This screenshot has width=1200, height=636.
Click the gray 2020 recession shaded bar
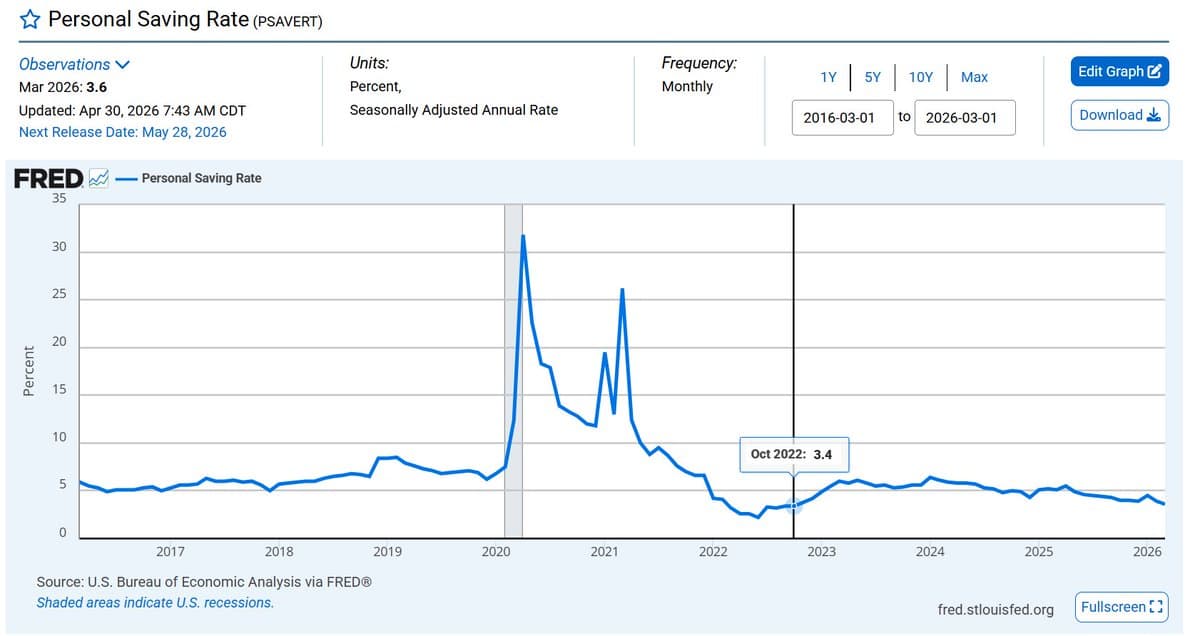pyautogui.click(x=513, y=370)
